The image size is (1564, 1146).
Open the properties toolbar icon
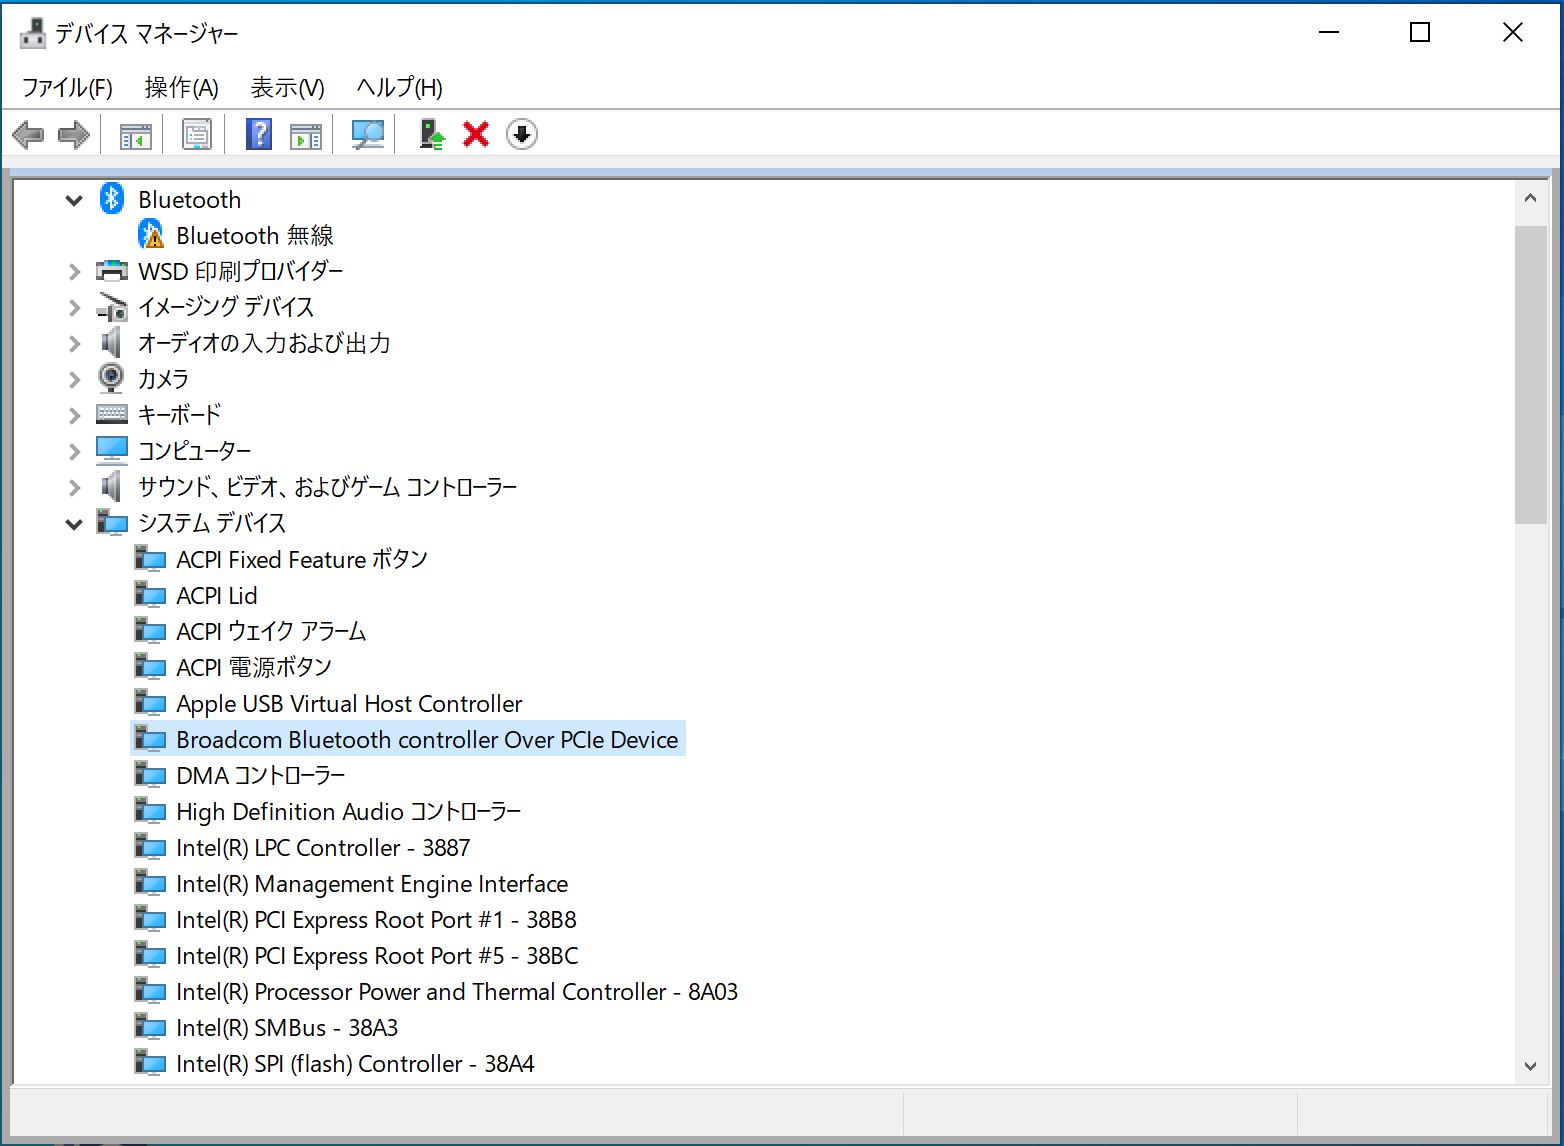[x=197, y=134]
